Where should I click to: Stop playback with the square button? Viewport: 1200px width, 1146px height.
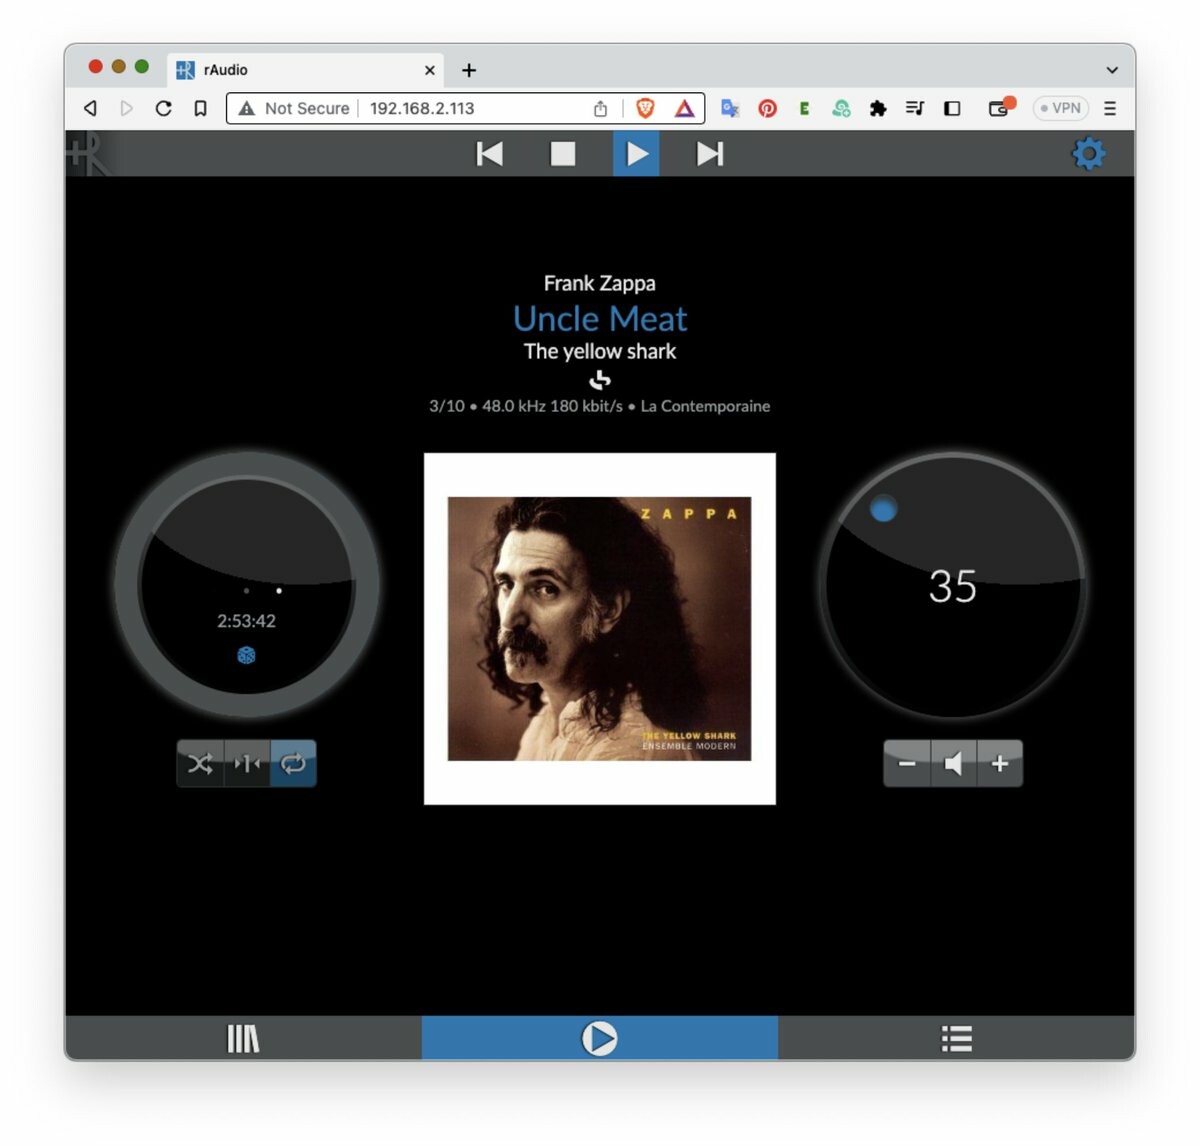[x=563, y=154]
